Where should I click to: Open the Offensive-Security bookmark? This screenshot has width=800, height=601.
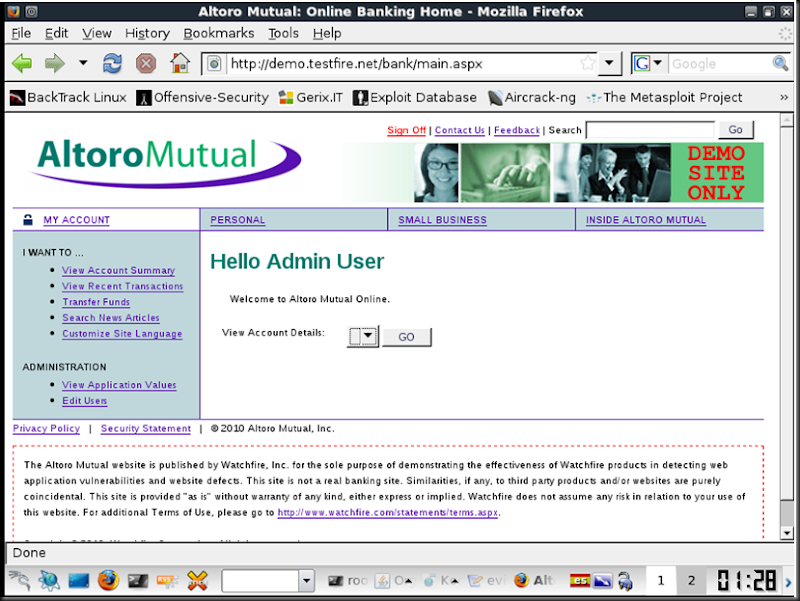[x=203, y=97]
